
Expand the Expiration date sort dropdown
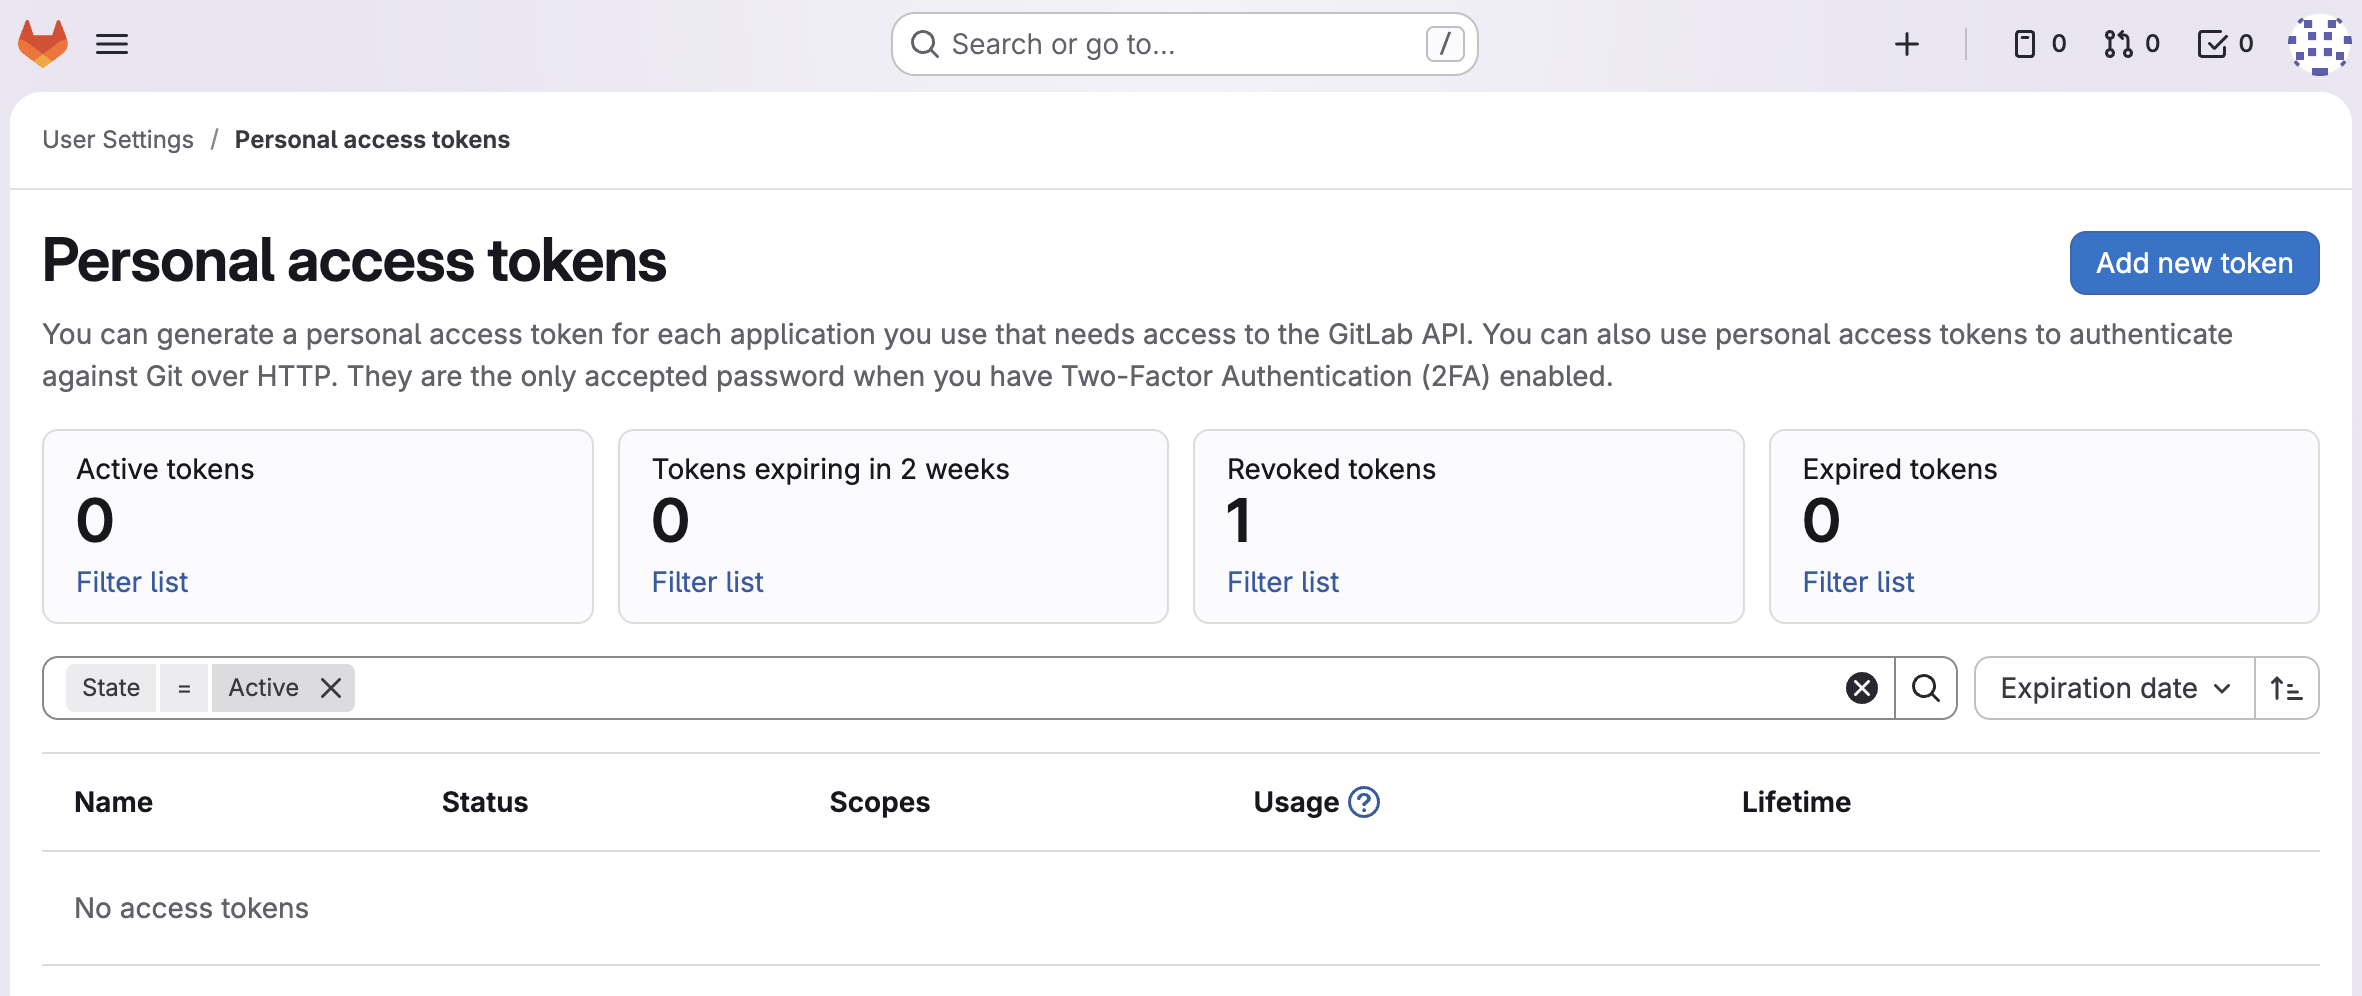coord(2114,688)
